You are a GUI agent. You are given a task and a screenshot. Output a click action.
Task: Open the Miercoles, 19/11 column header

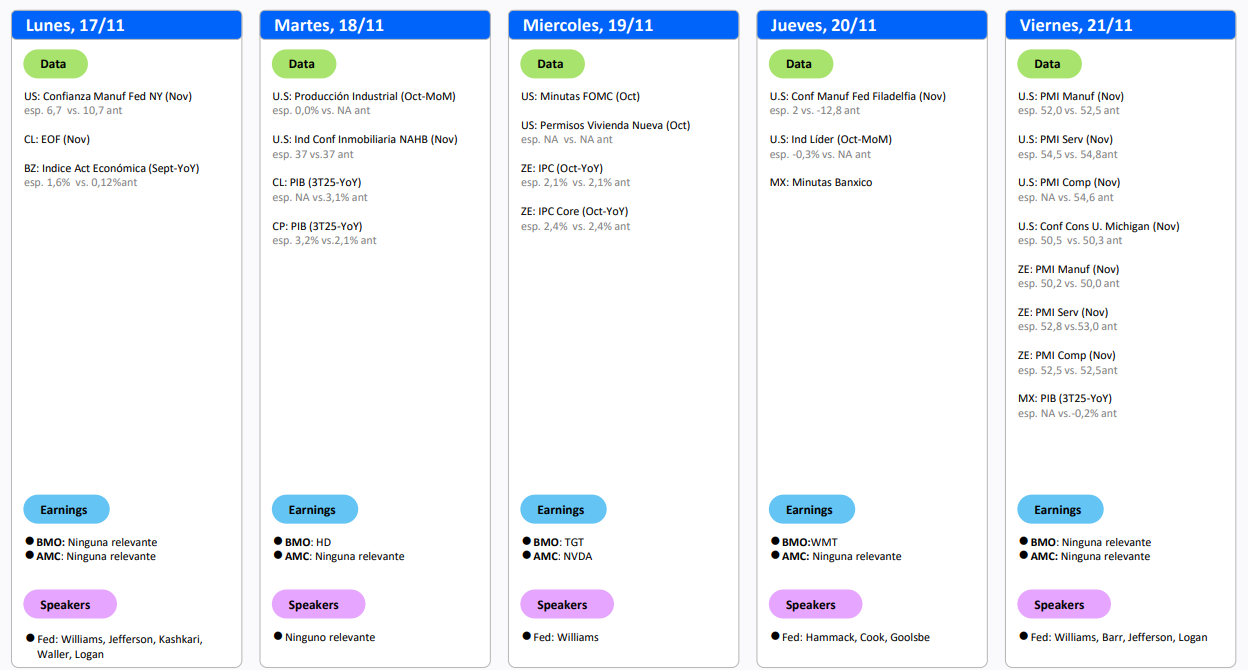coord(623,26)
